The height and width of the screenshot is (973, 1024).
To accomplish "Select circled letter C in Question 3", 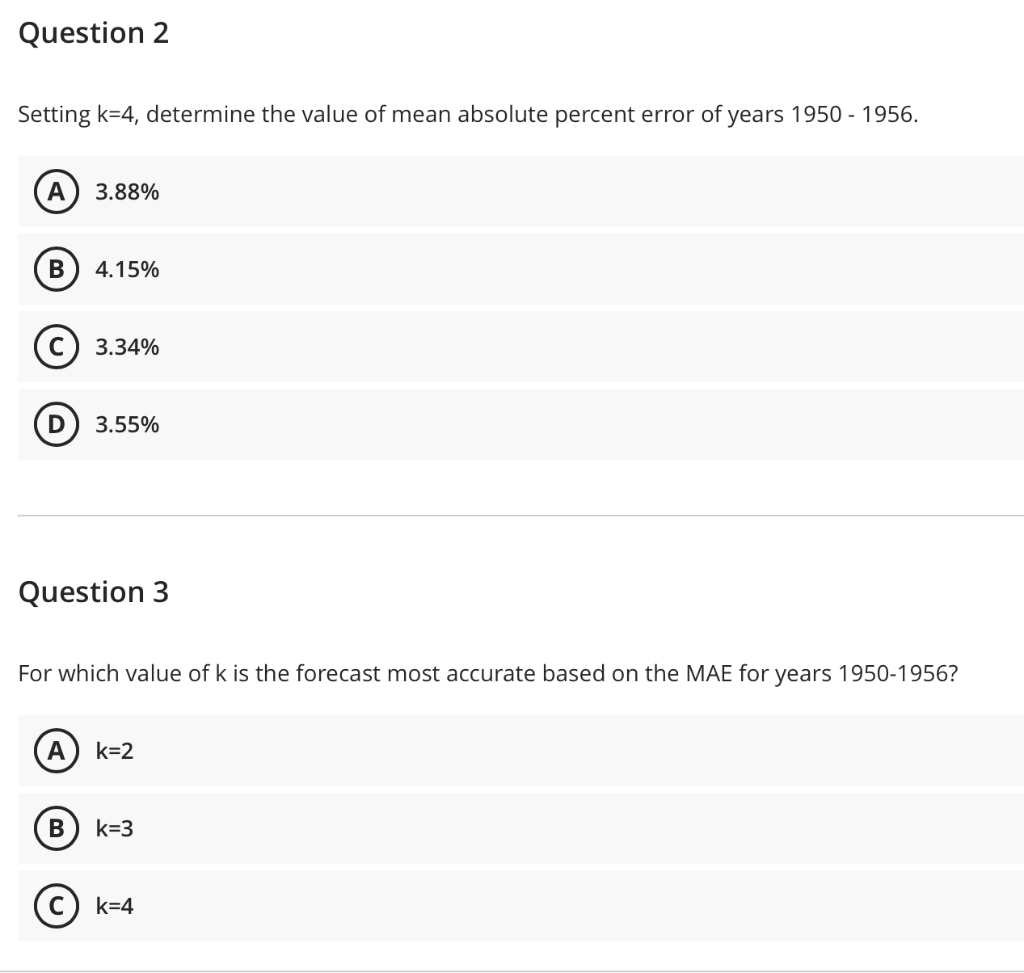I will 57,906.
